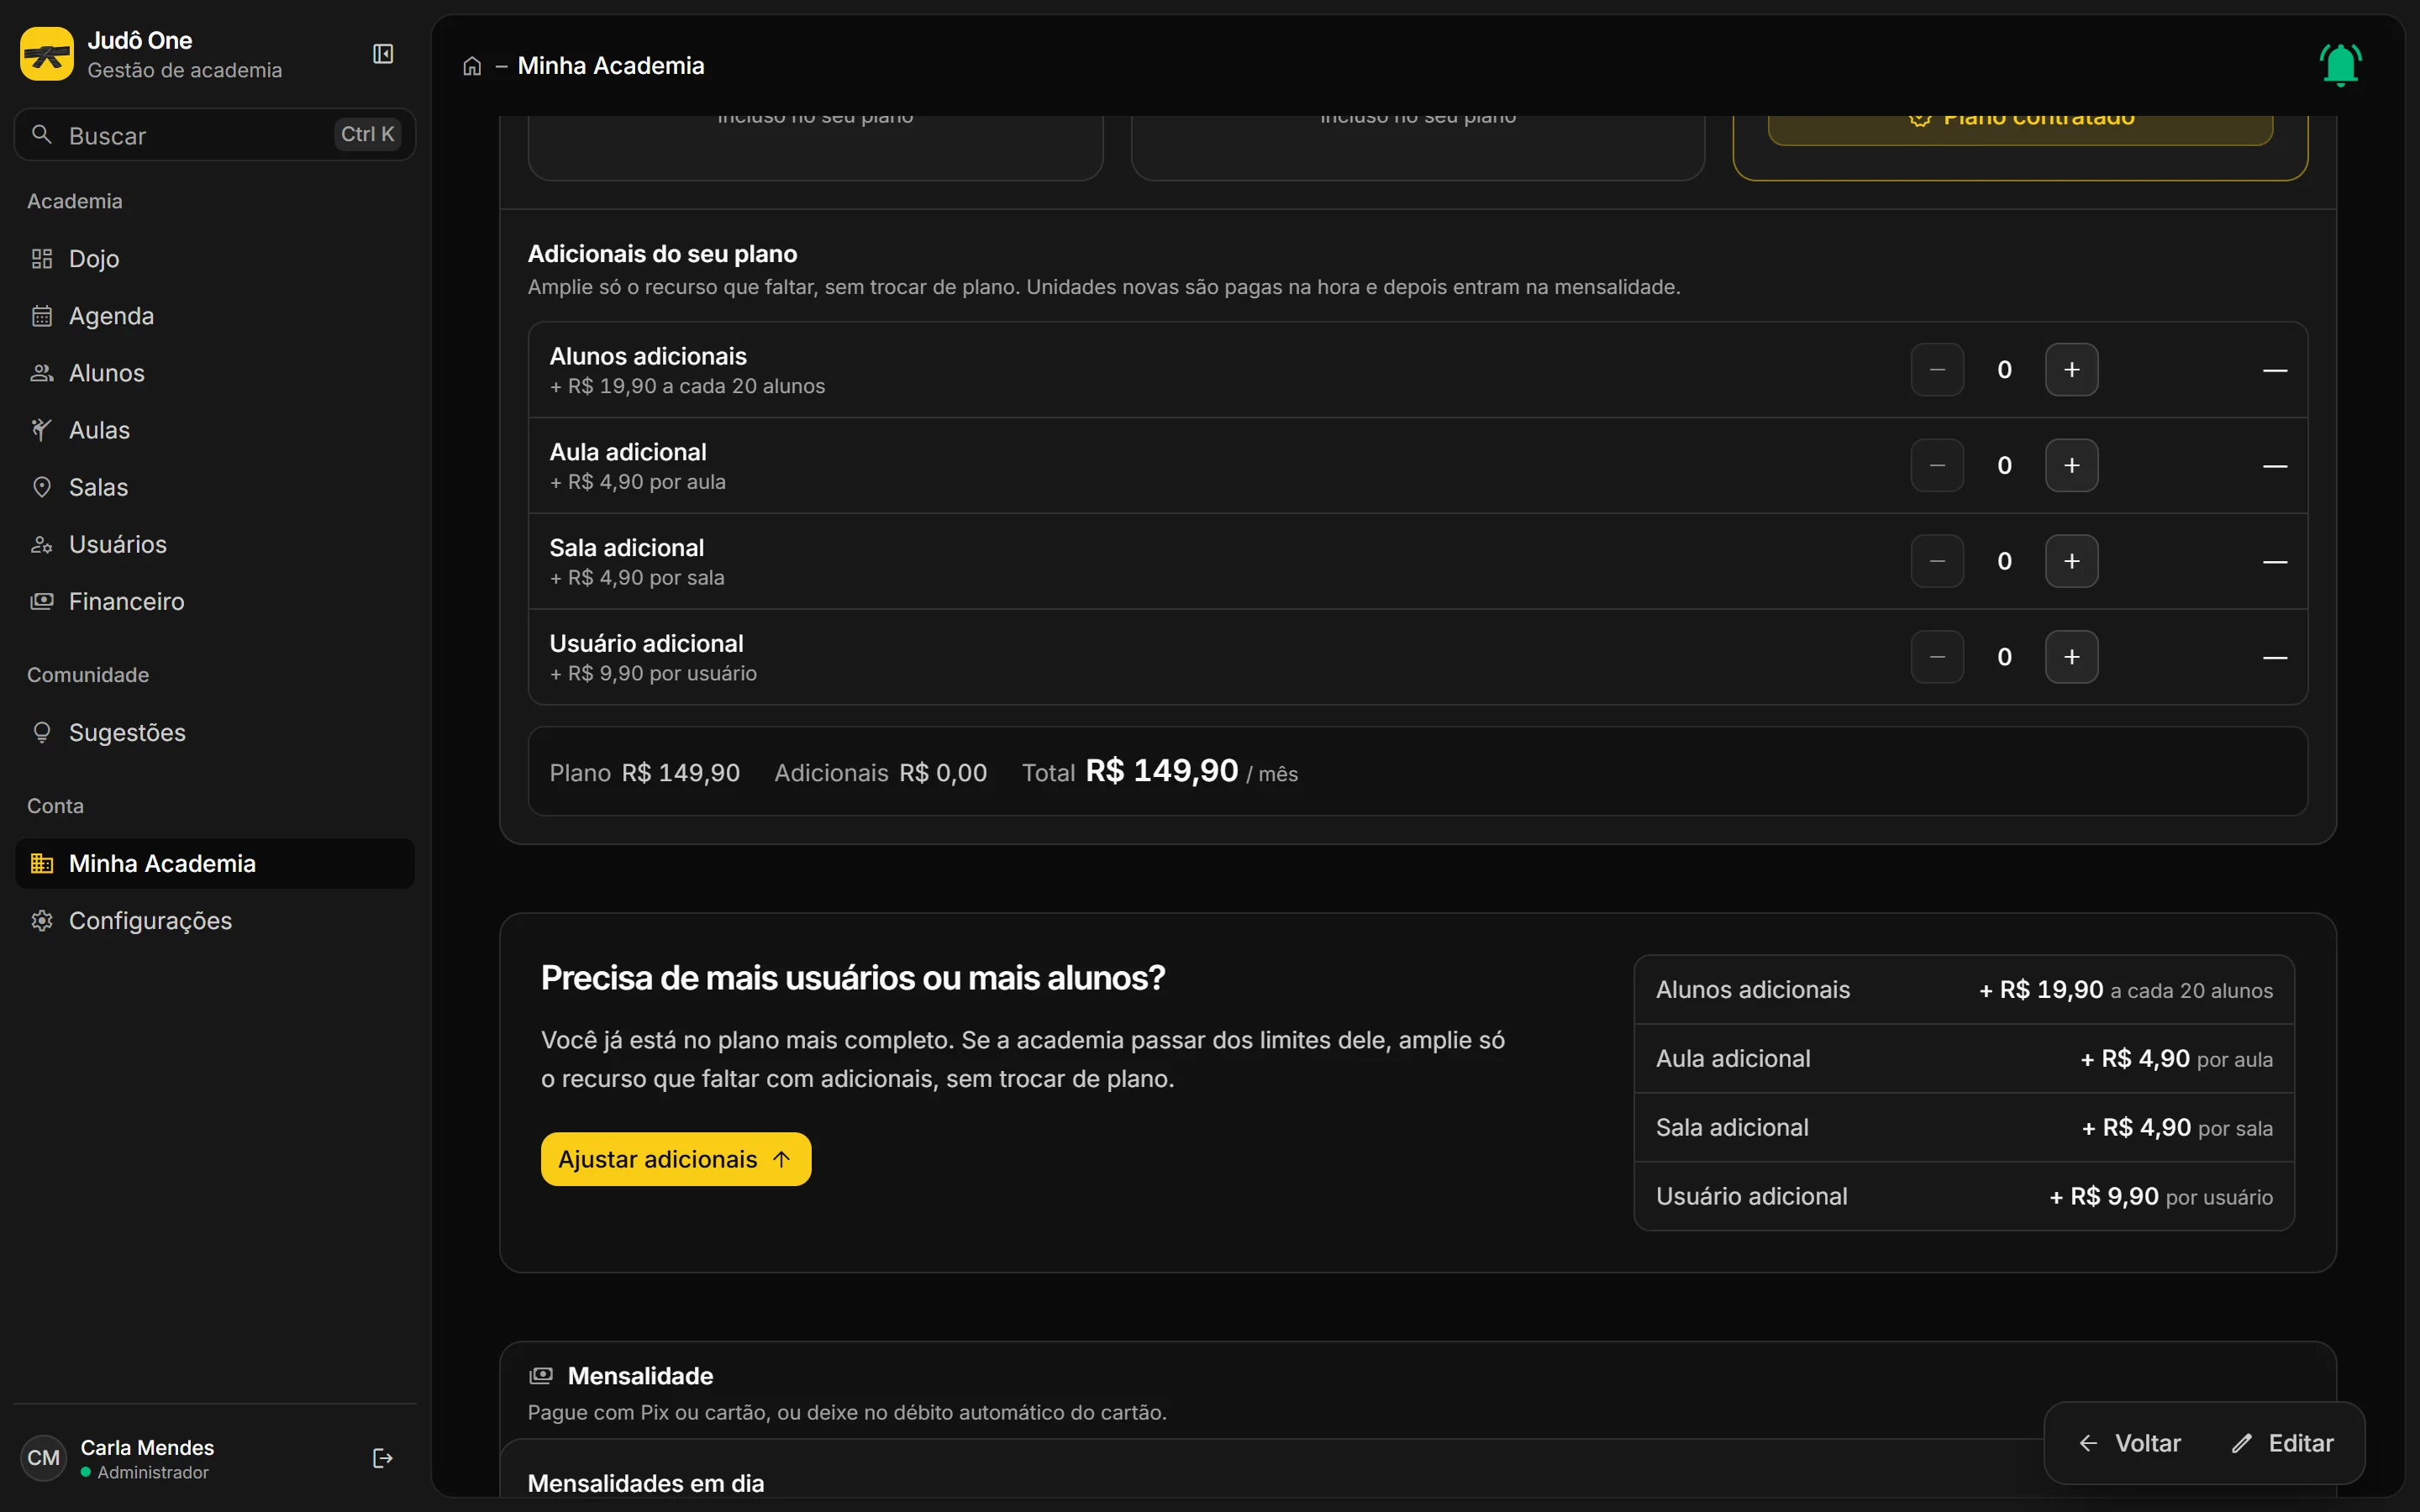Image resolution: width=2420 pixels, height=1512 pixels.
Task: Decrease Aula adicional quantity
Action: (x=1937, y=465)
